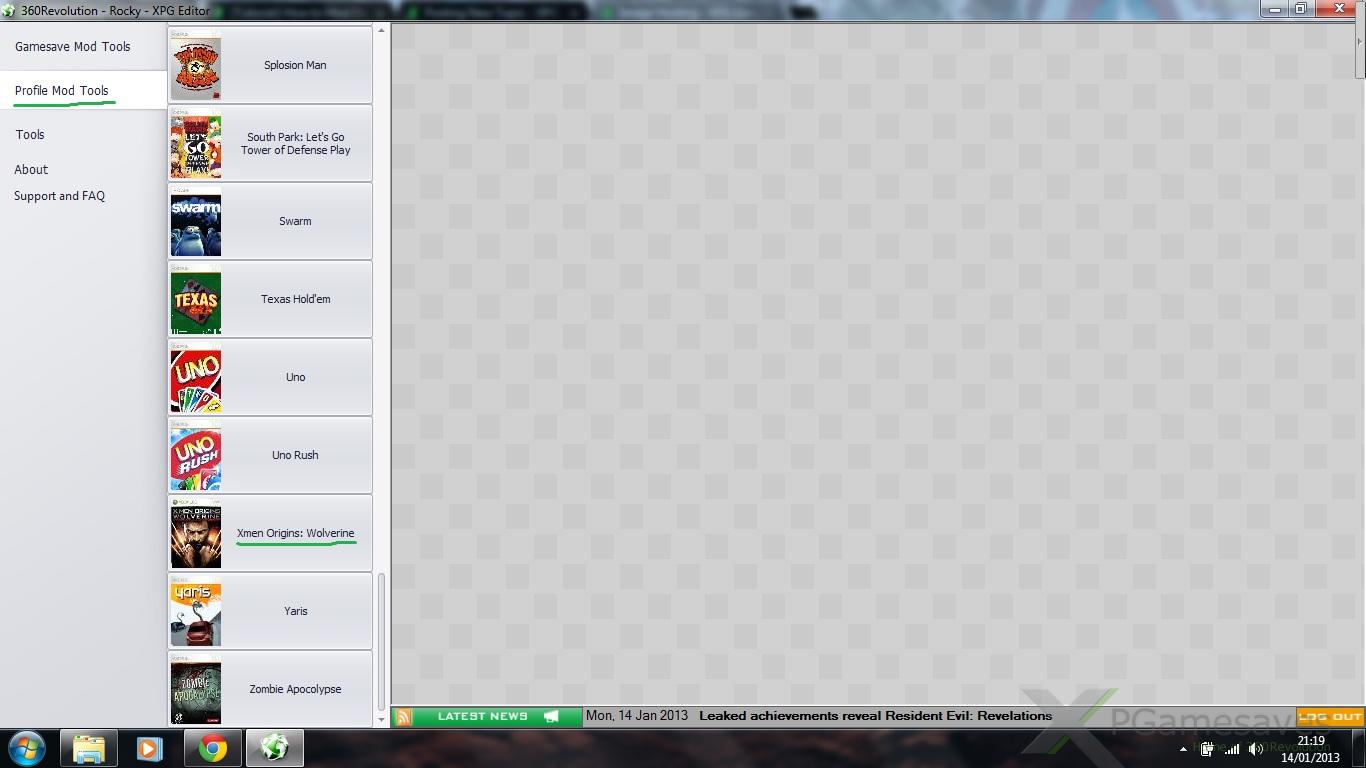Select the Yaris game cover icon

pos(196,613)
